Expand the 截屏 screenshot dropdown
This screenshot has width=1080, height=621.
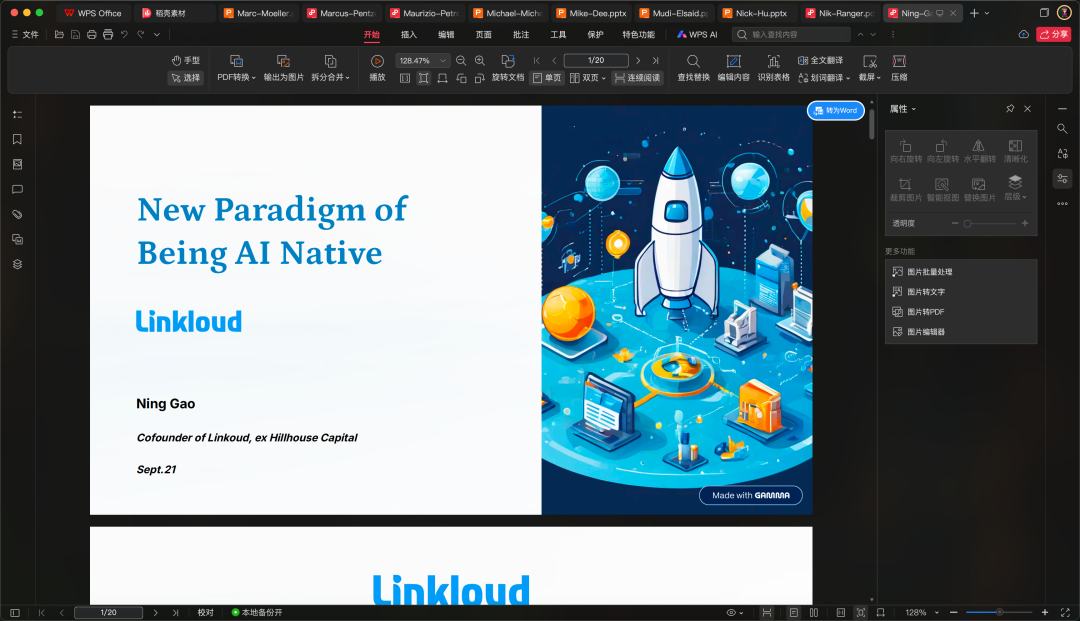click(878, 78)
